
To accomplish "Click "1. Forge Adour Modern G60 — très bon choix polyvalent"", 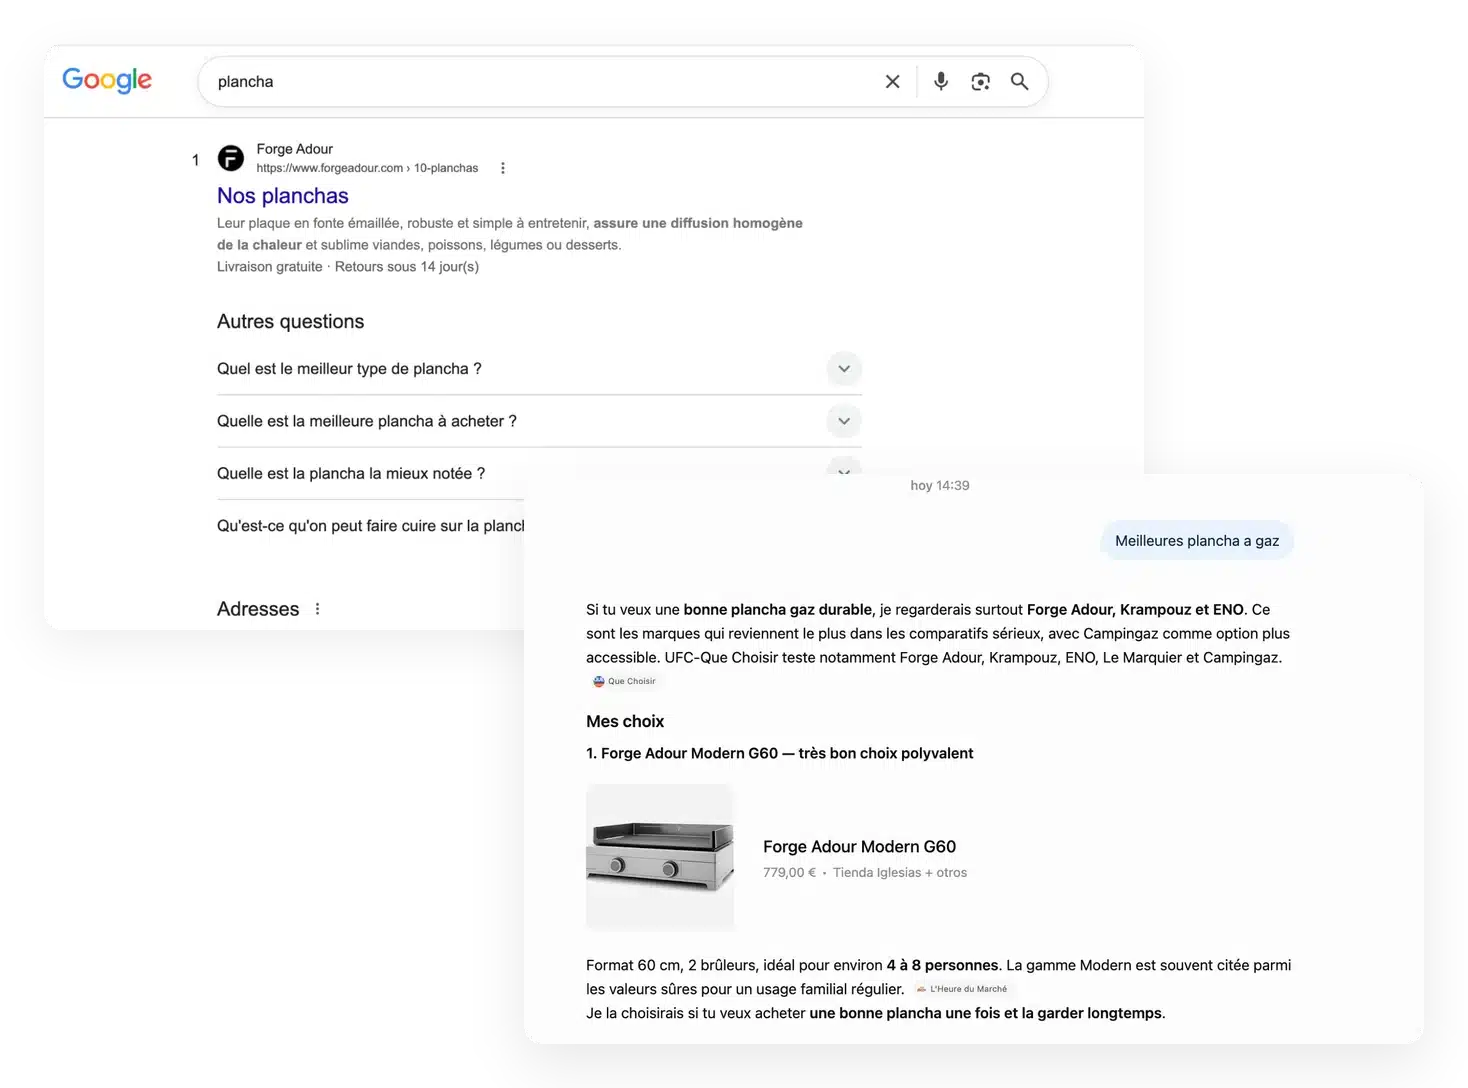I will pos(780,753).
